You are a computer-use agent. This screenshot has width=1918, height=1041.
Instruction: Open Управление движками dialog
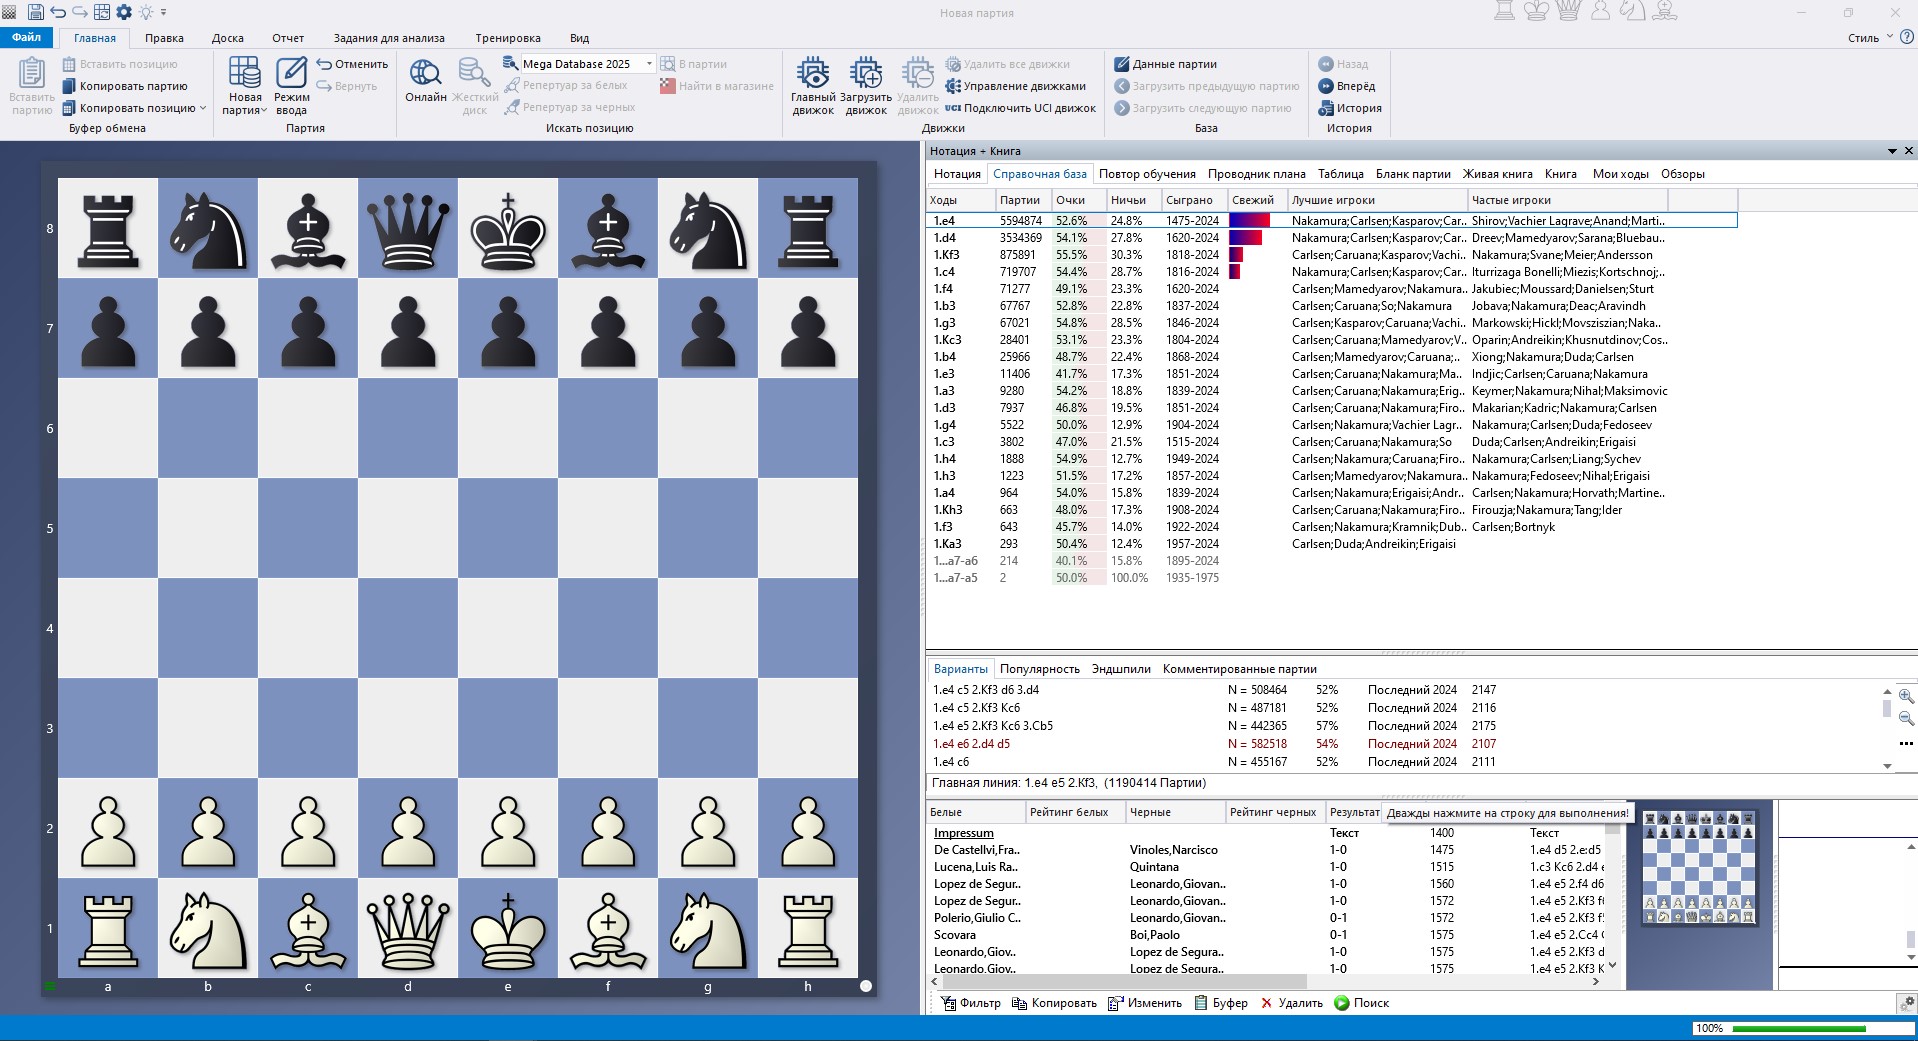1019,86
